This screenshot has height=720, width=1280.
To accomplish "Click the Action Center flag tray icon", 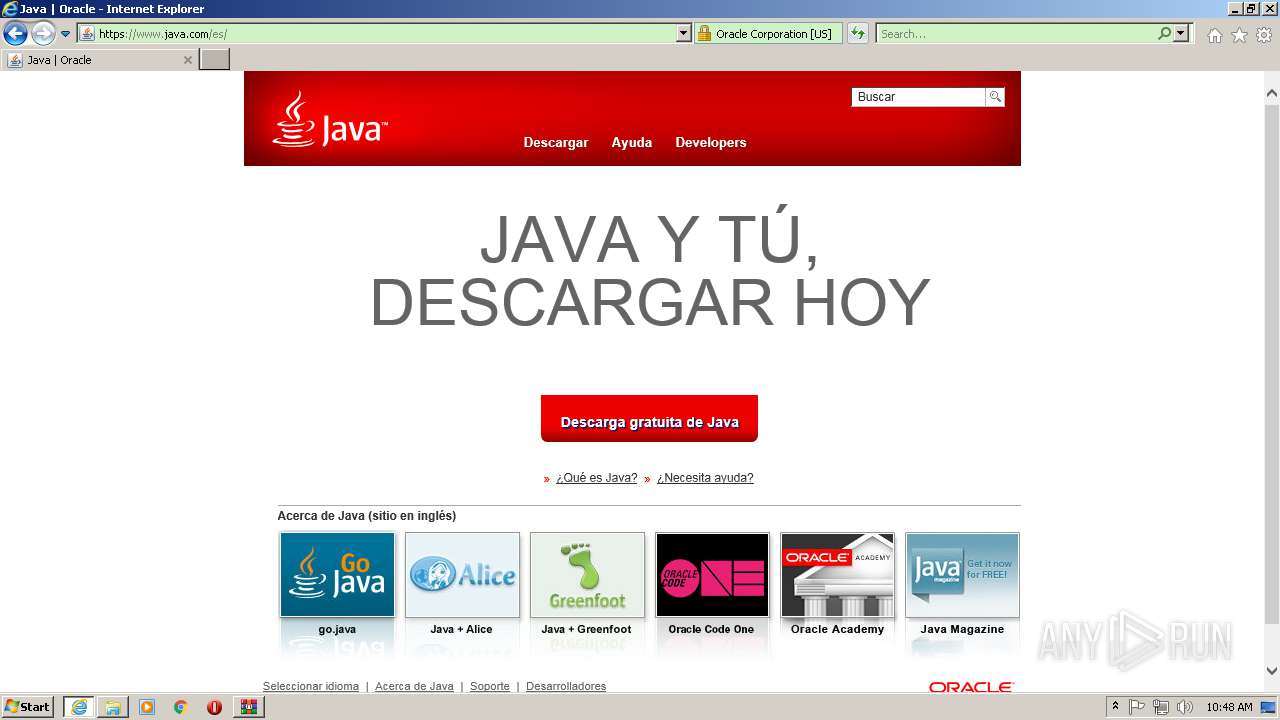I will pyautogui.click(x=1137, y=707).
